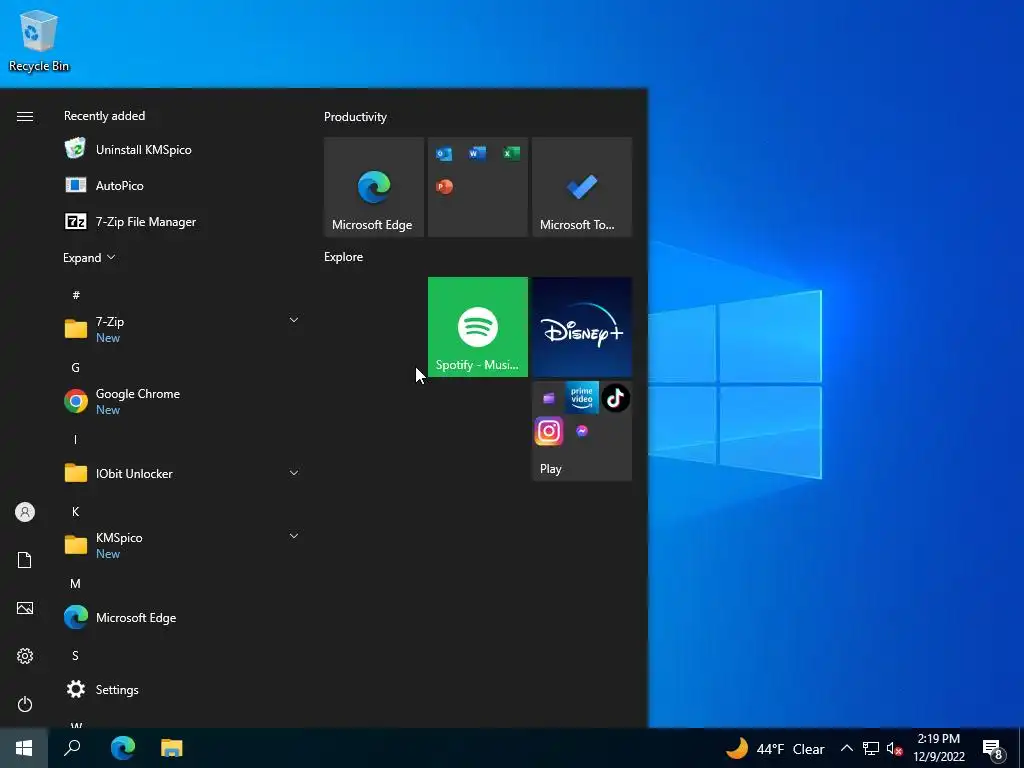This screenshot has height=768, width=1024.
Task: Open the Spotify Music tile
Action: pos(477,327)
